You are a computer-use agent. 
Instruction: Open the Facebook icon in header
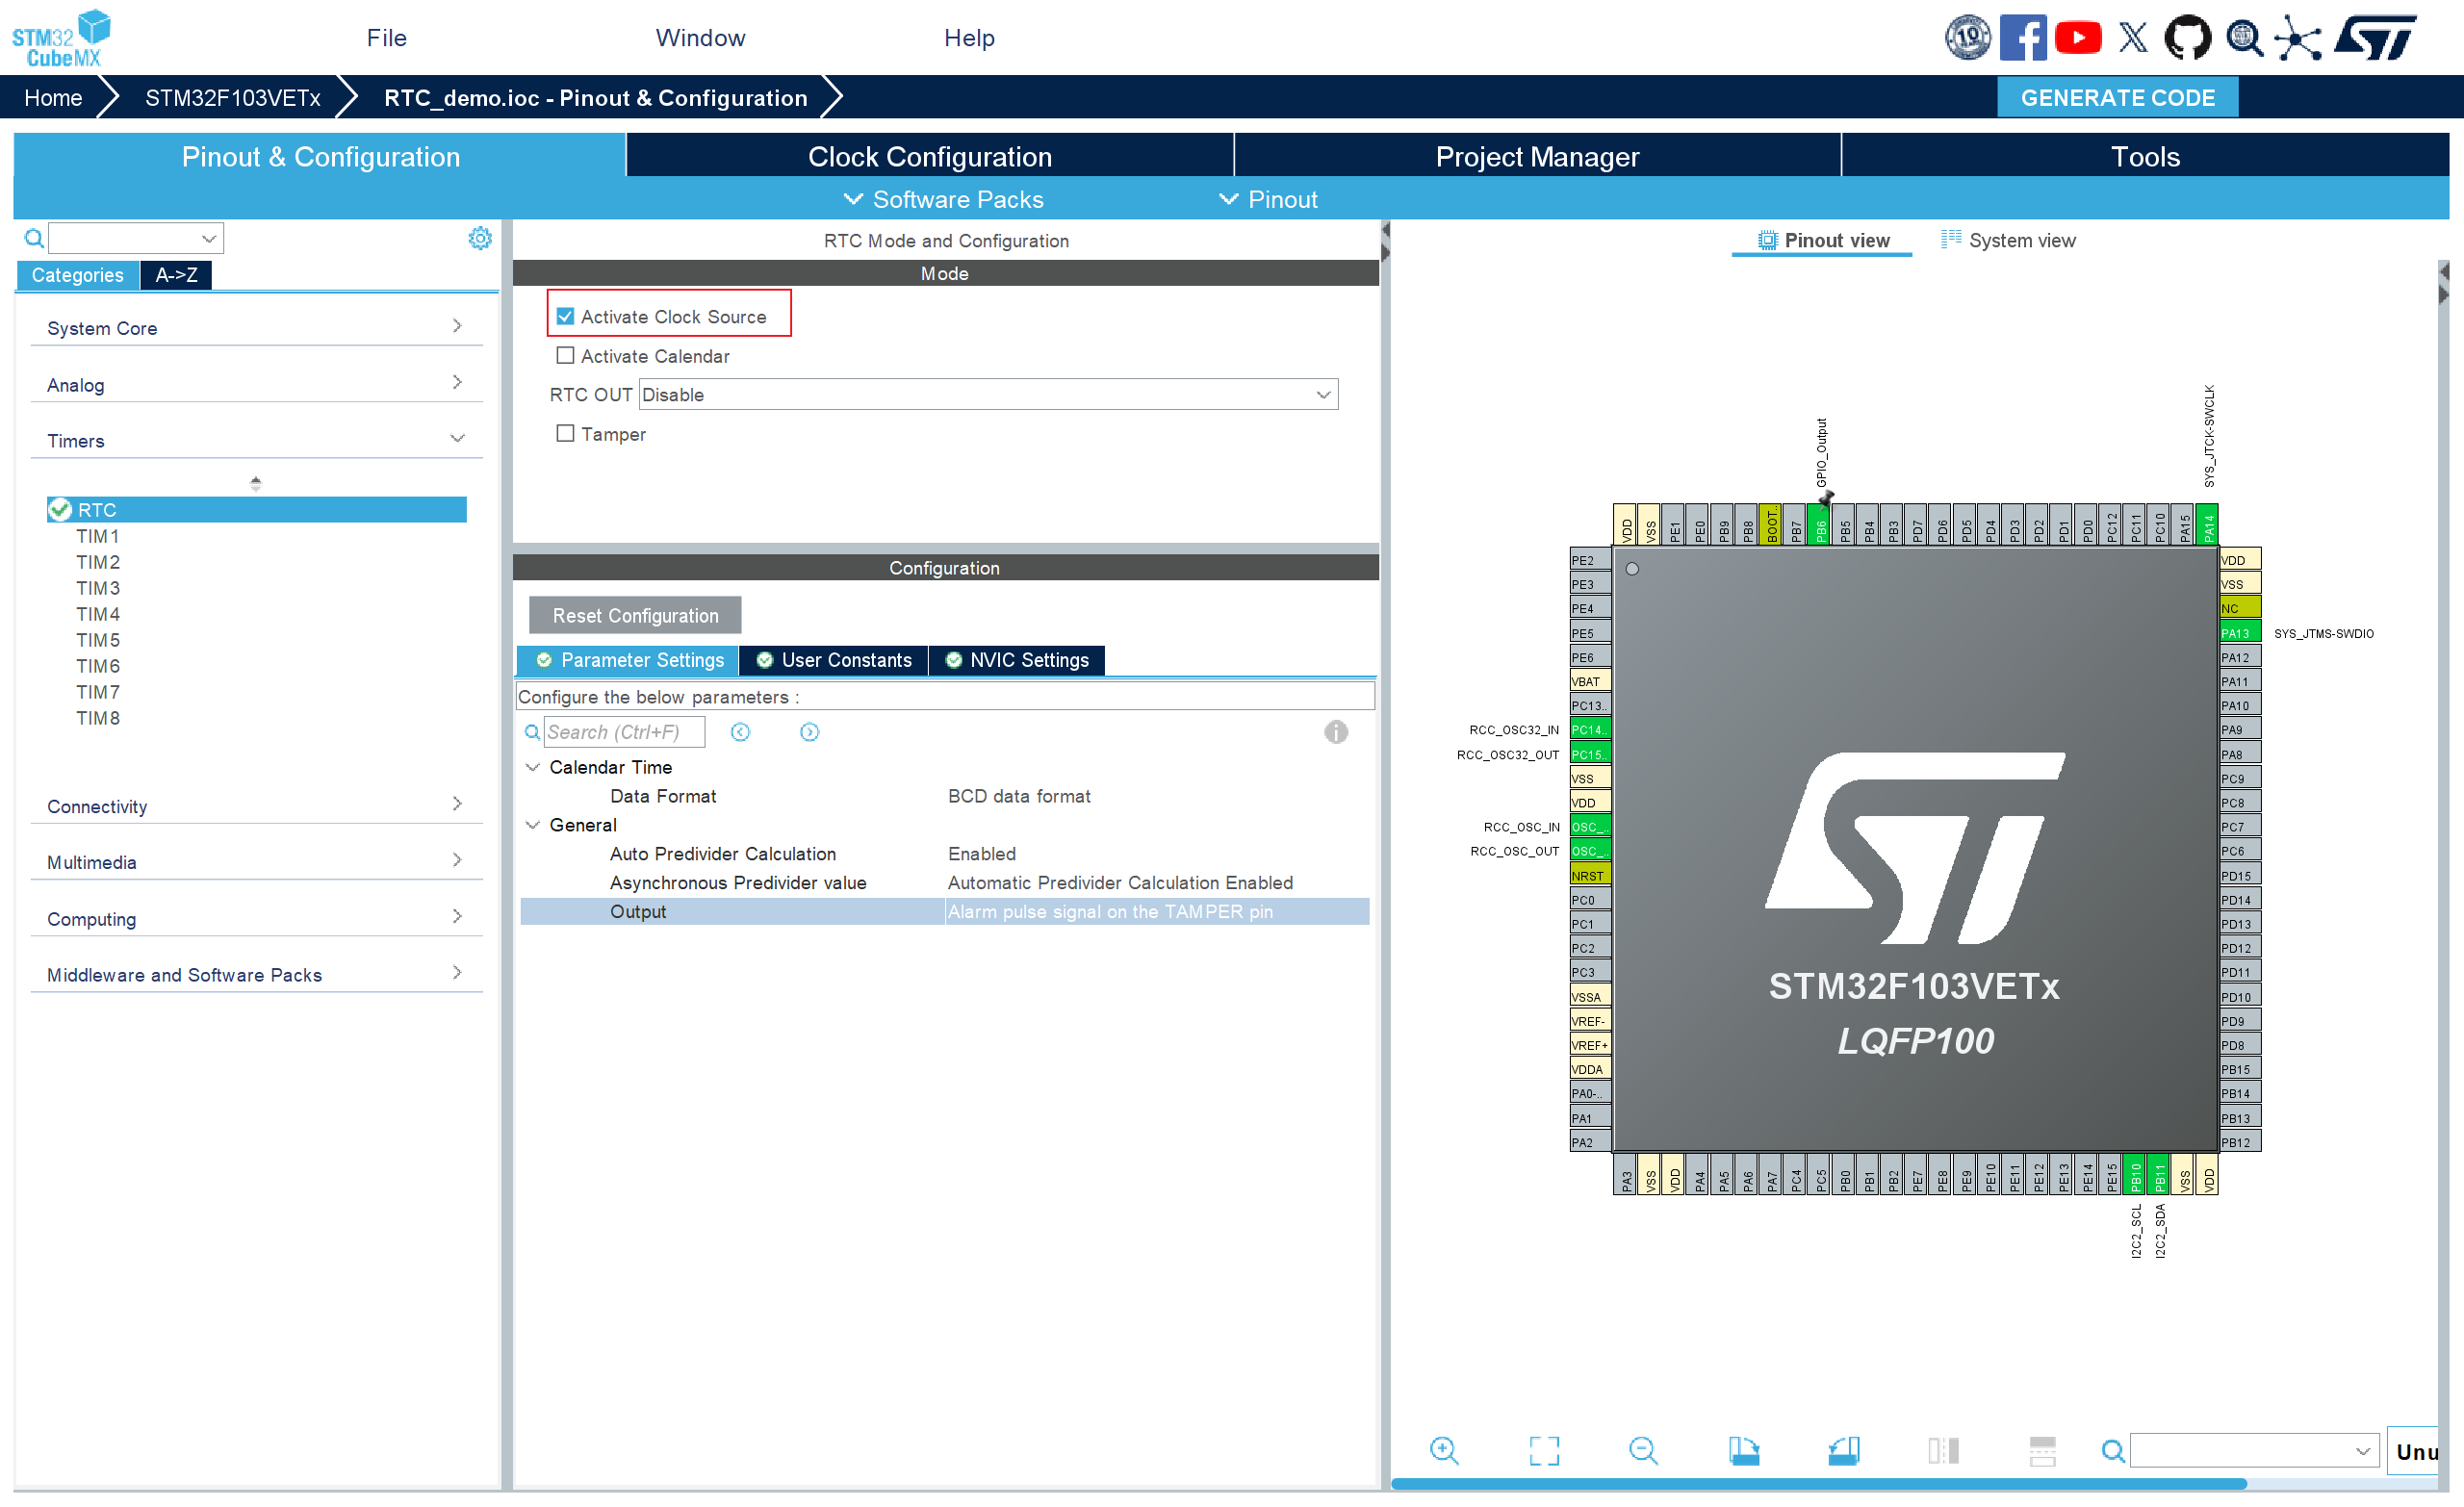pyautogui.click(x=2022, y=38)
